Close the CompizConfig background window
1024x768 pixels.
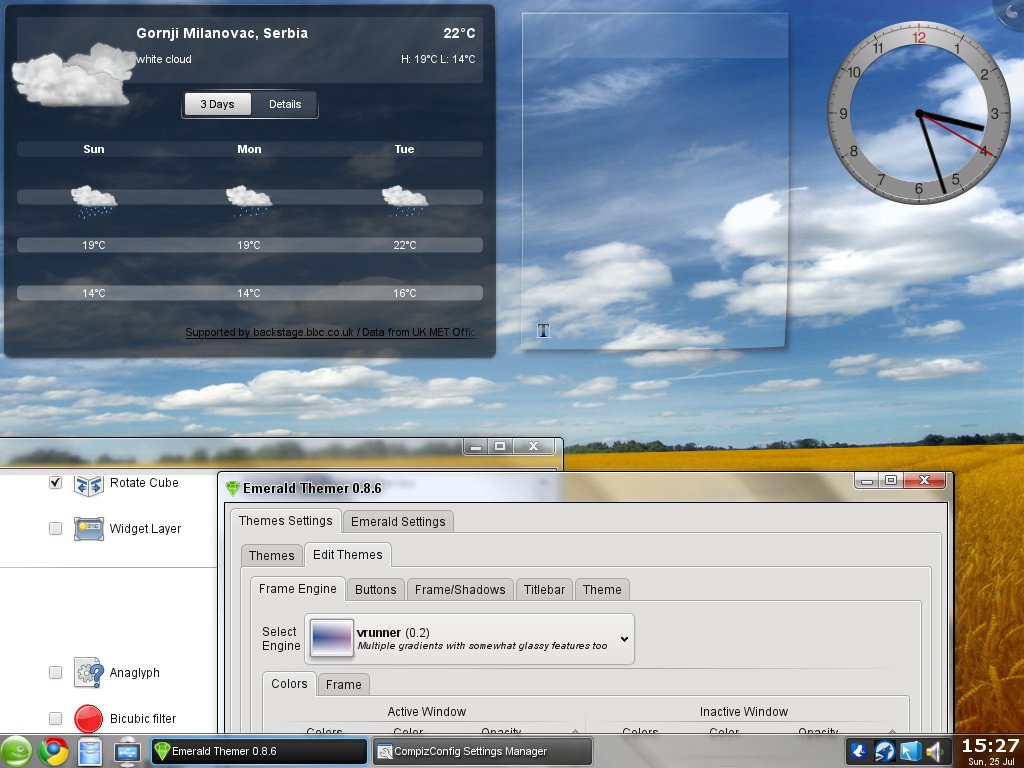tap(533, 446)
